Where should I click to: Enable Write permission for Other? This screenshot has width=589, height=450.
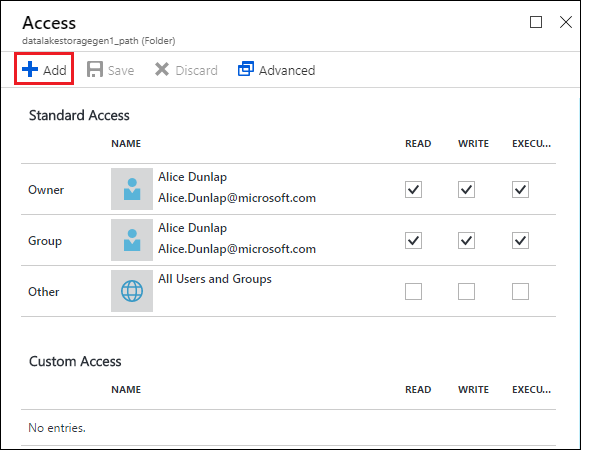click(x=466, y=291)
